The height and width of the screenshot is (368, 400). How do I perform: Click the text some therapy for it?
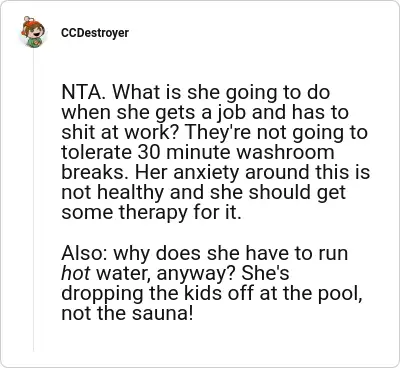pos(151,213)
